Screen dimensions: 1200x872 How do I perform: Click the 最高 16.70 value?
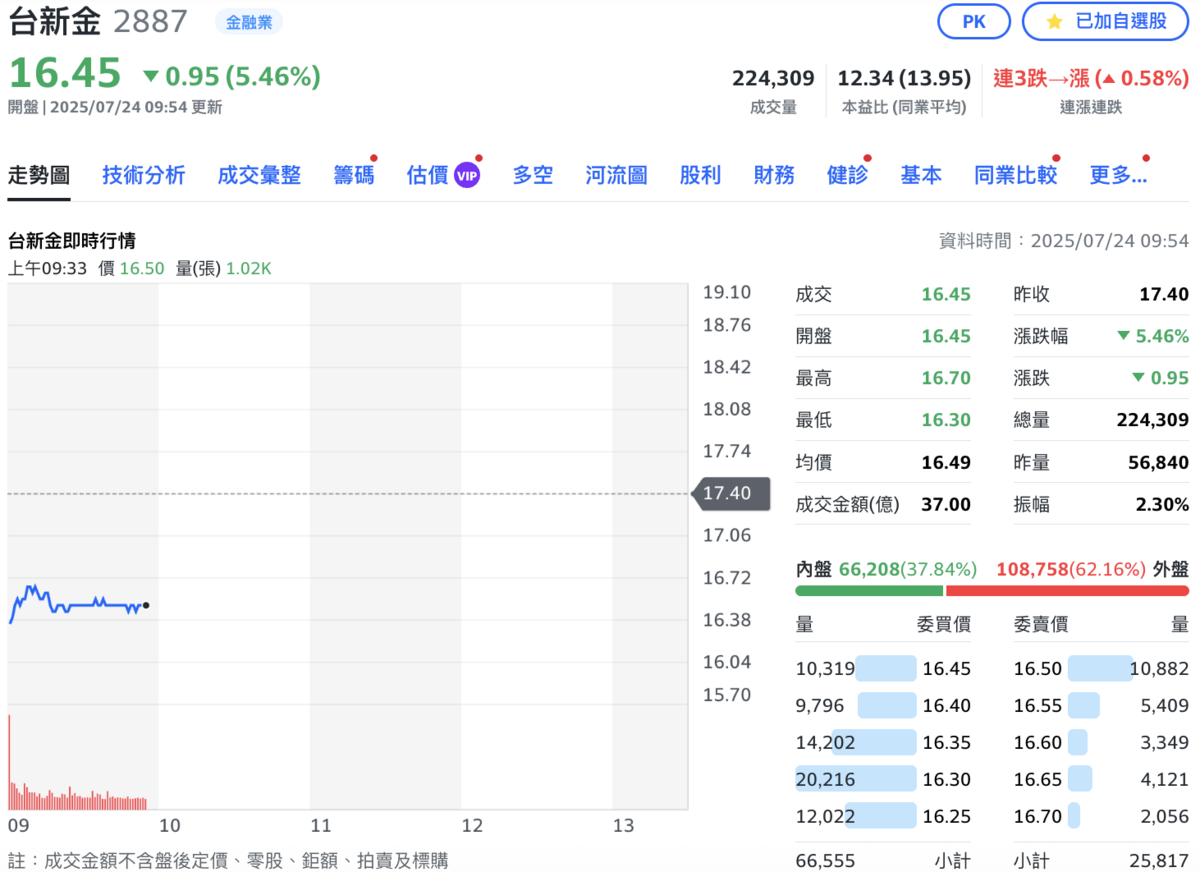[946, 378]
